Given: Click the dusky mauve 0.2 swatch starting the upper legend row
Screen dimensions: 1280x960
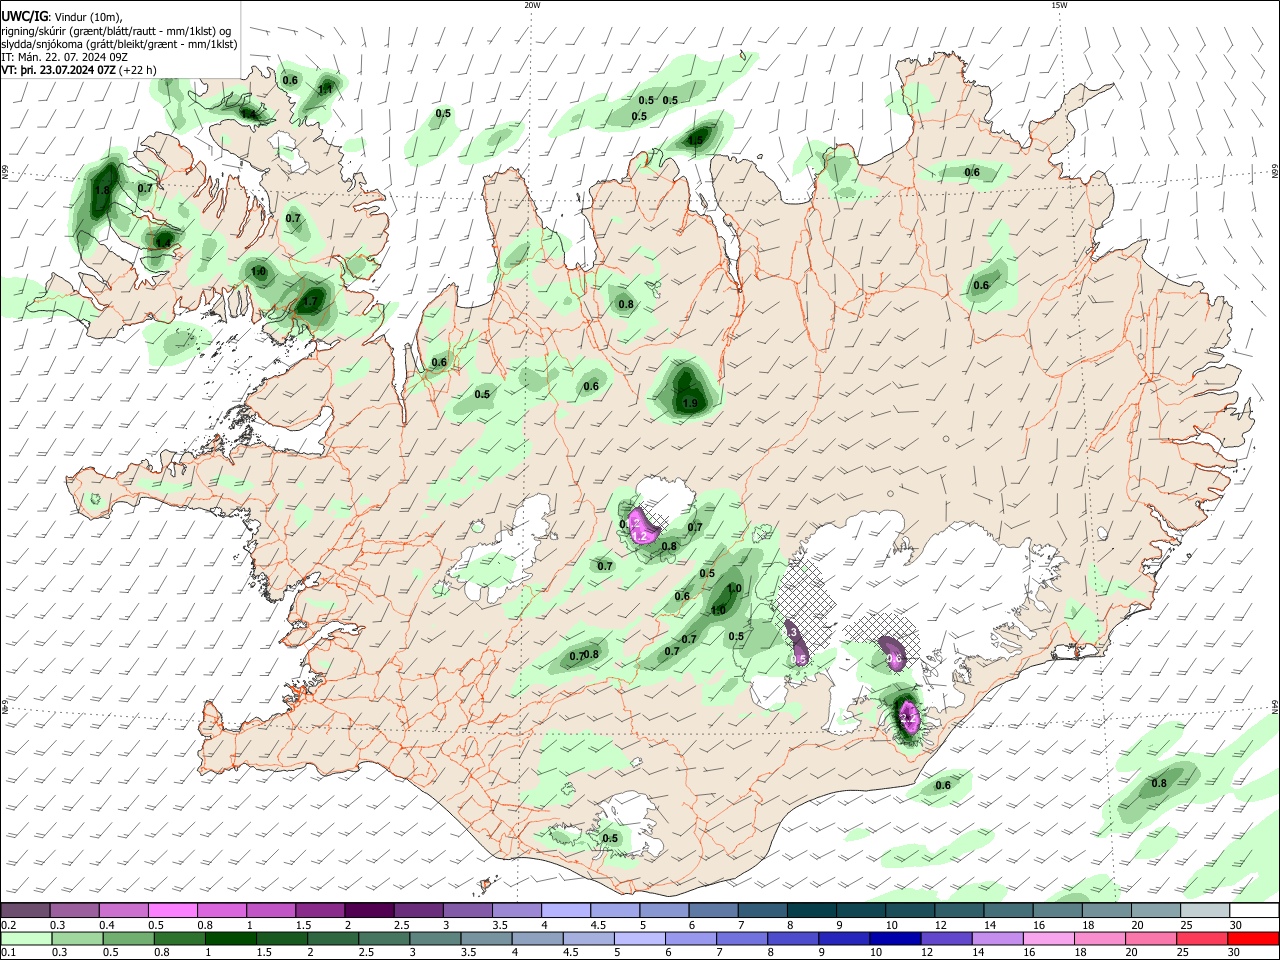Looking at the screenshot, I should tap(25, 910).
